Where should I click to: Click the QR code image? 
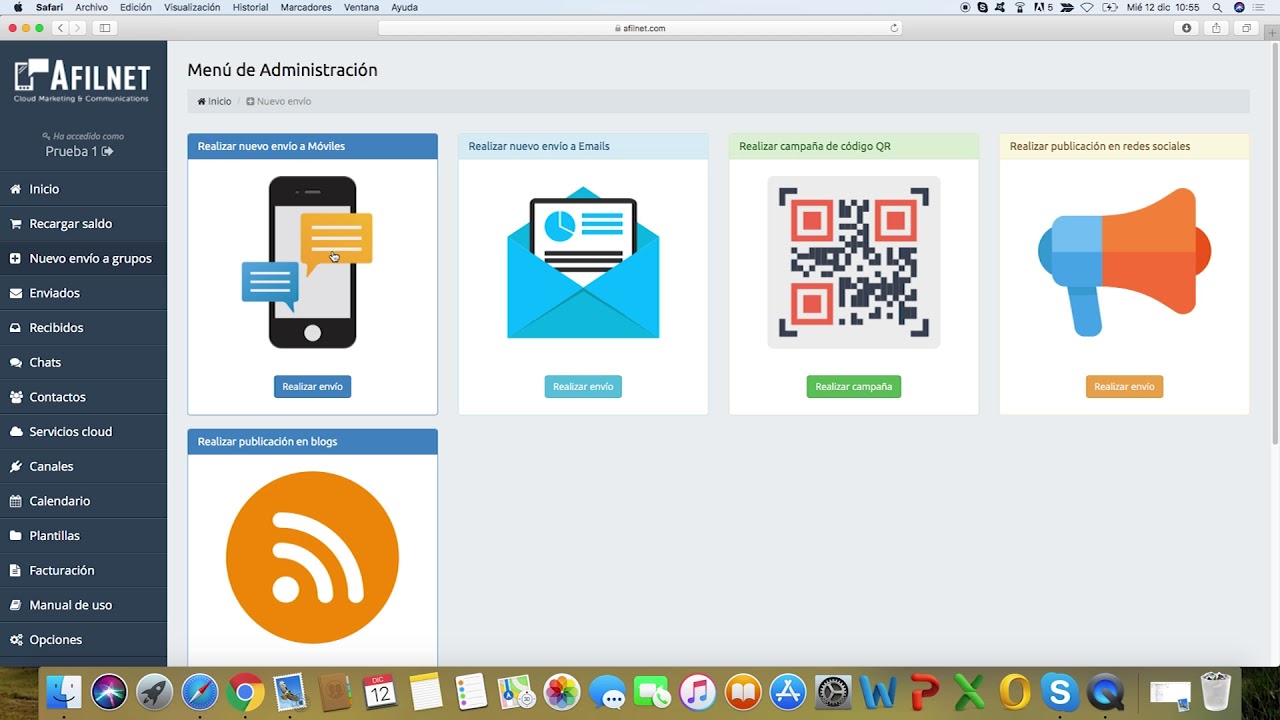[854, 262]
